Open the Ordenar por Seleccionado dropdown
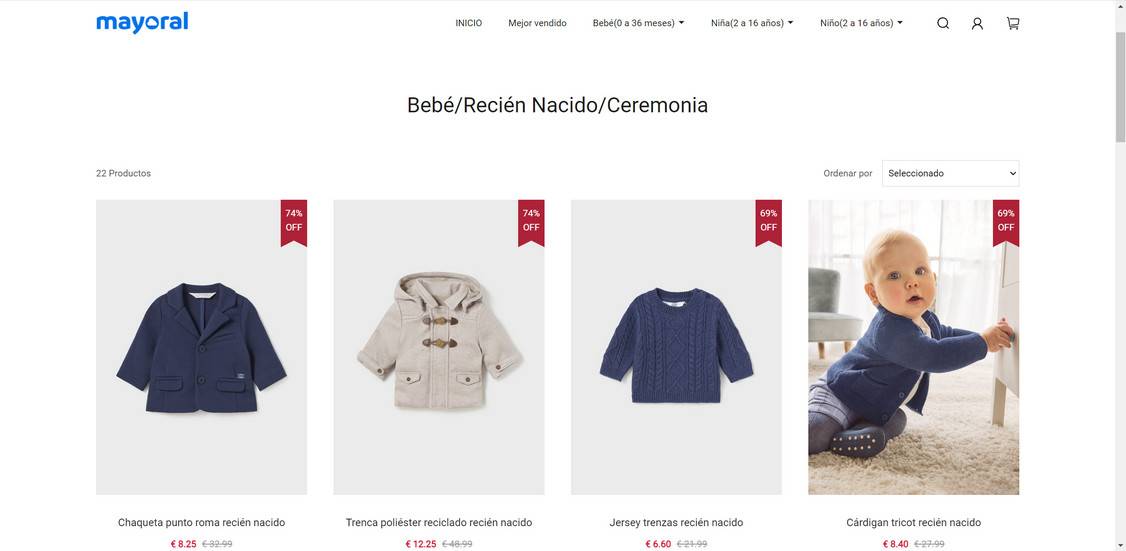This screenshot has height=551, width=1126. [x=950, y=173]
